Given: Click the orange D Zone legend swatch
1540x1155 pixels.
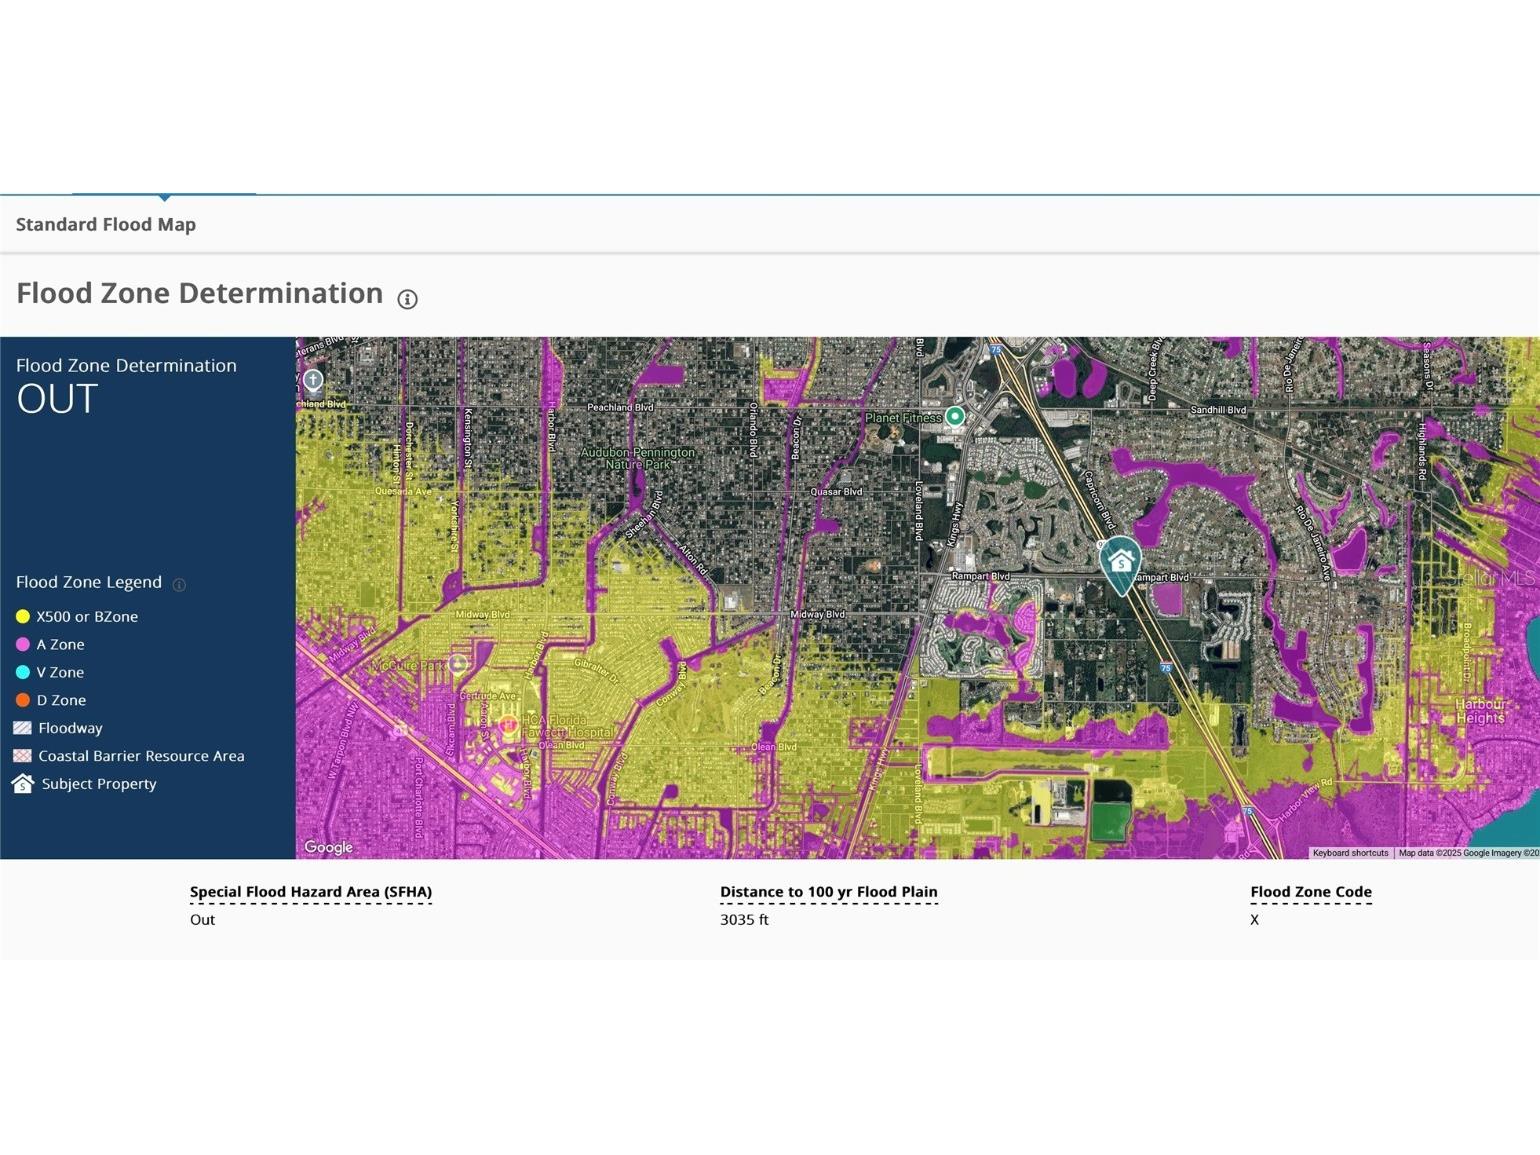Looking at the screenshot, I should [x=23, y=701].
